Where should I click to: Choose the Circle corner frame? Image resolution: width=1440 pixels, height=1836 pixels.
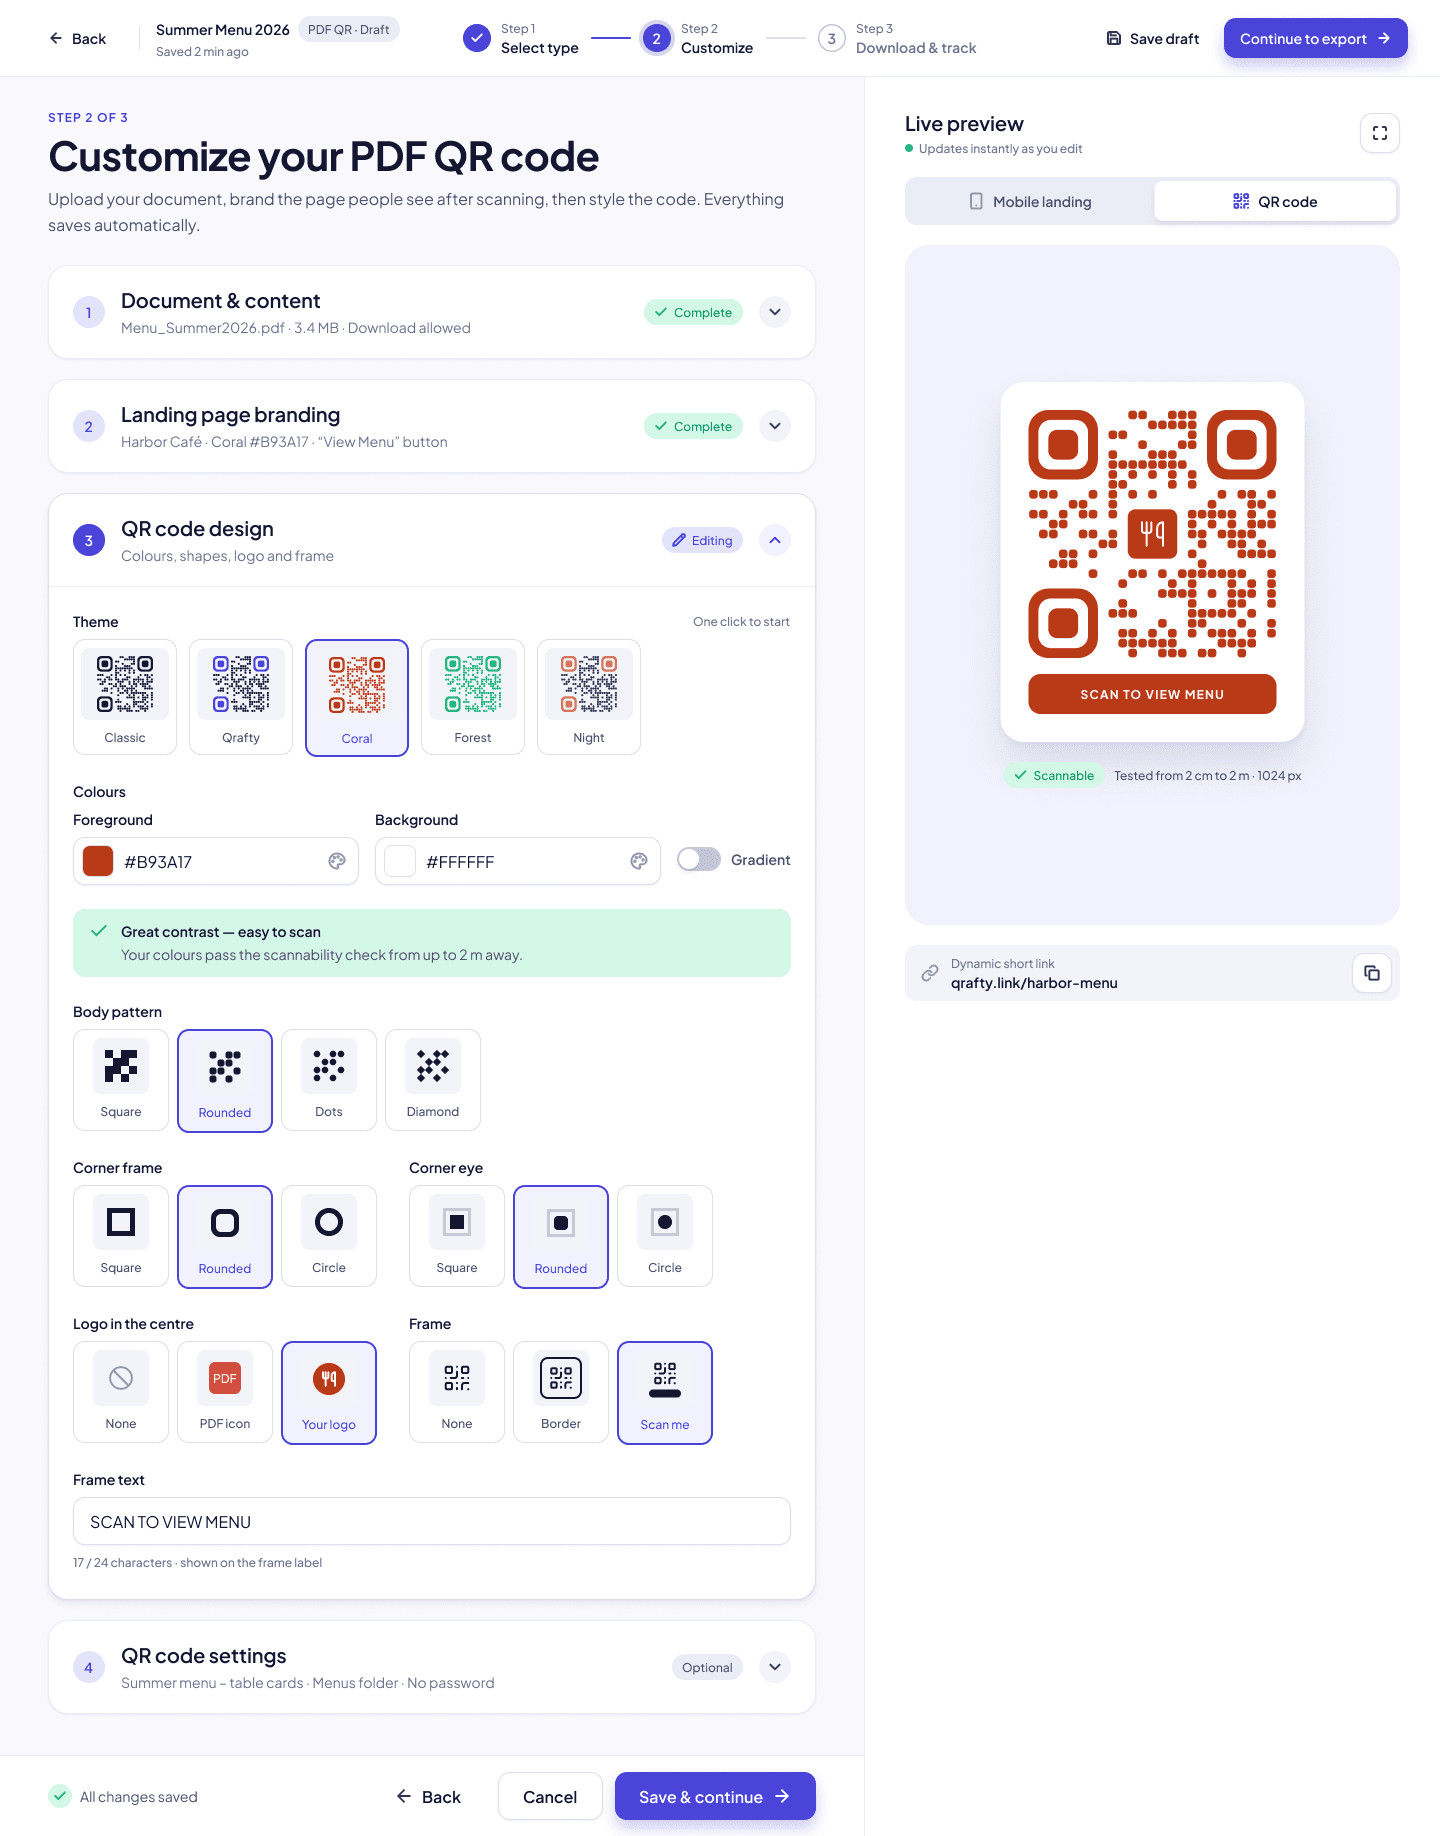[x=329, y=1236]
